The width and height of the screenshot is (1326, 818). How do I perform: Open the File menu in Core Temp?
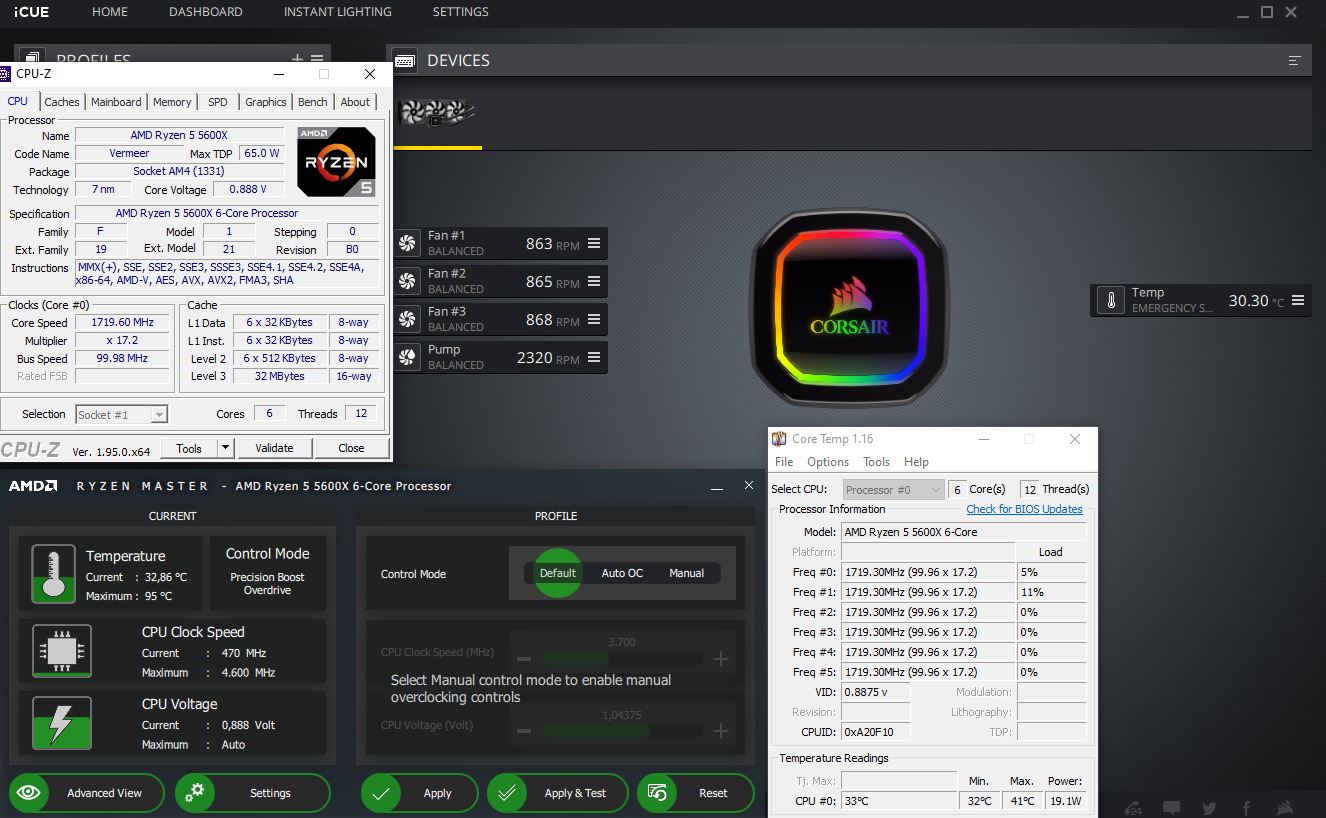784,462
